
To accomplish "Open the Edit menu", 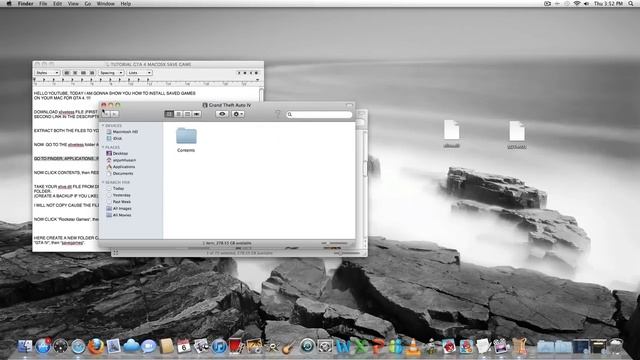I will (x=58, y=4).
